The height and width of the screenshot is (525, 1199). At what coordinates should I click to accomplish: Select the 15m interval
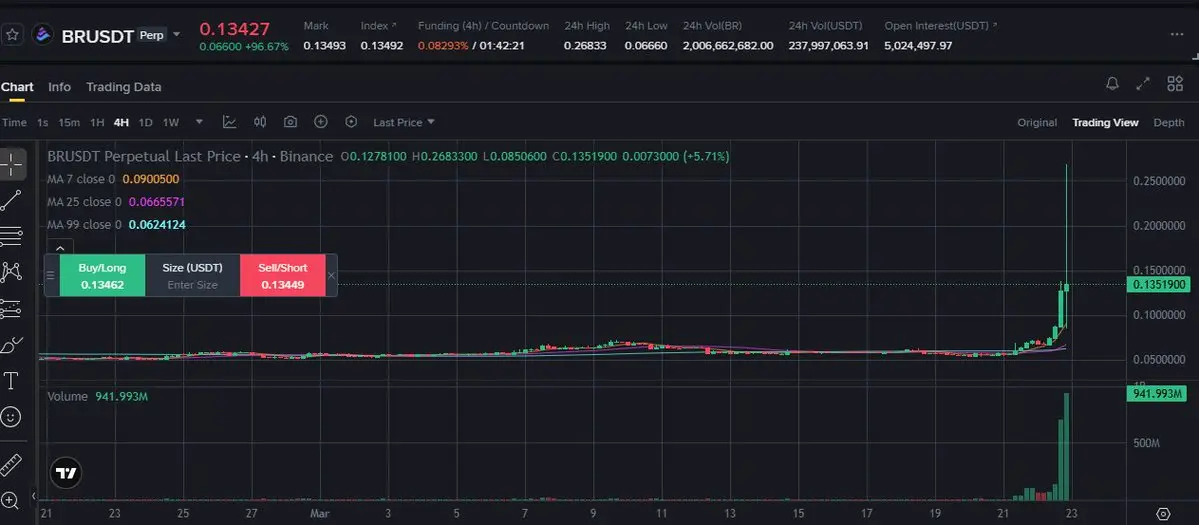69,122
